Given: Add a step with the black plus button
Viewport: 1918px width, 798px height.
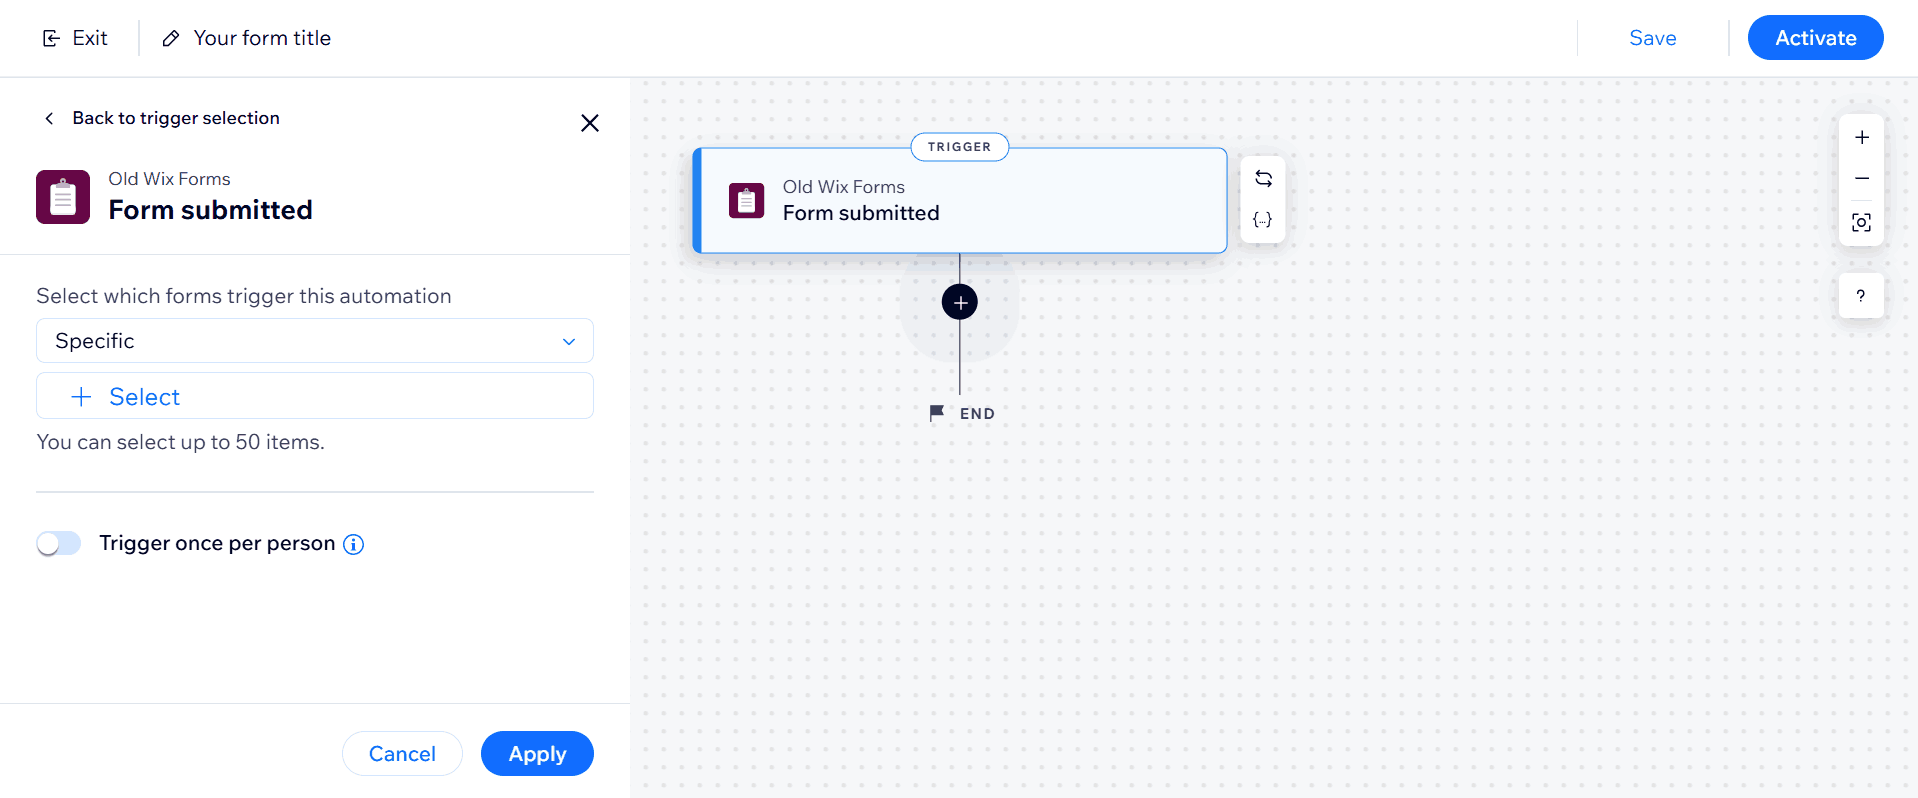Looking at the screenshot, I should tap(959, 302).
